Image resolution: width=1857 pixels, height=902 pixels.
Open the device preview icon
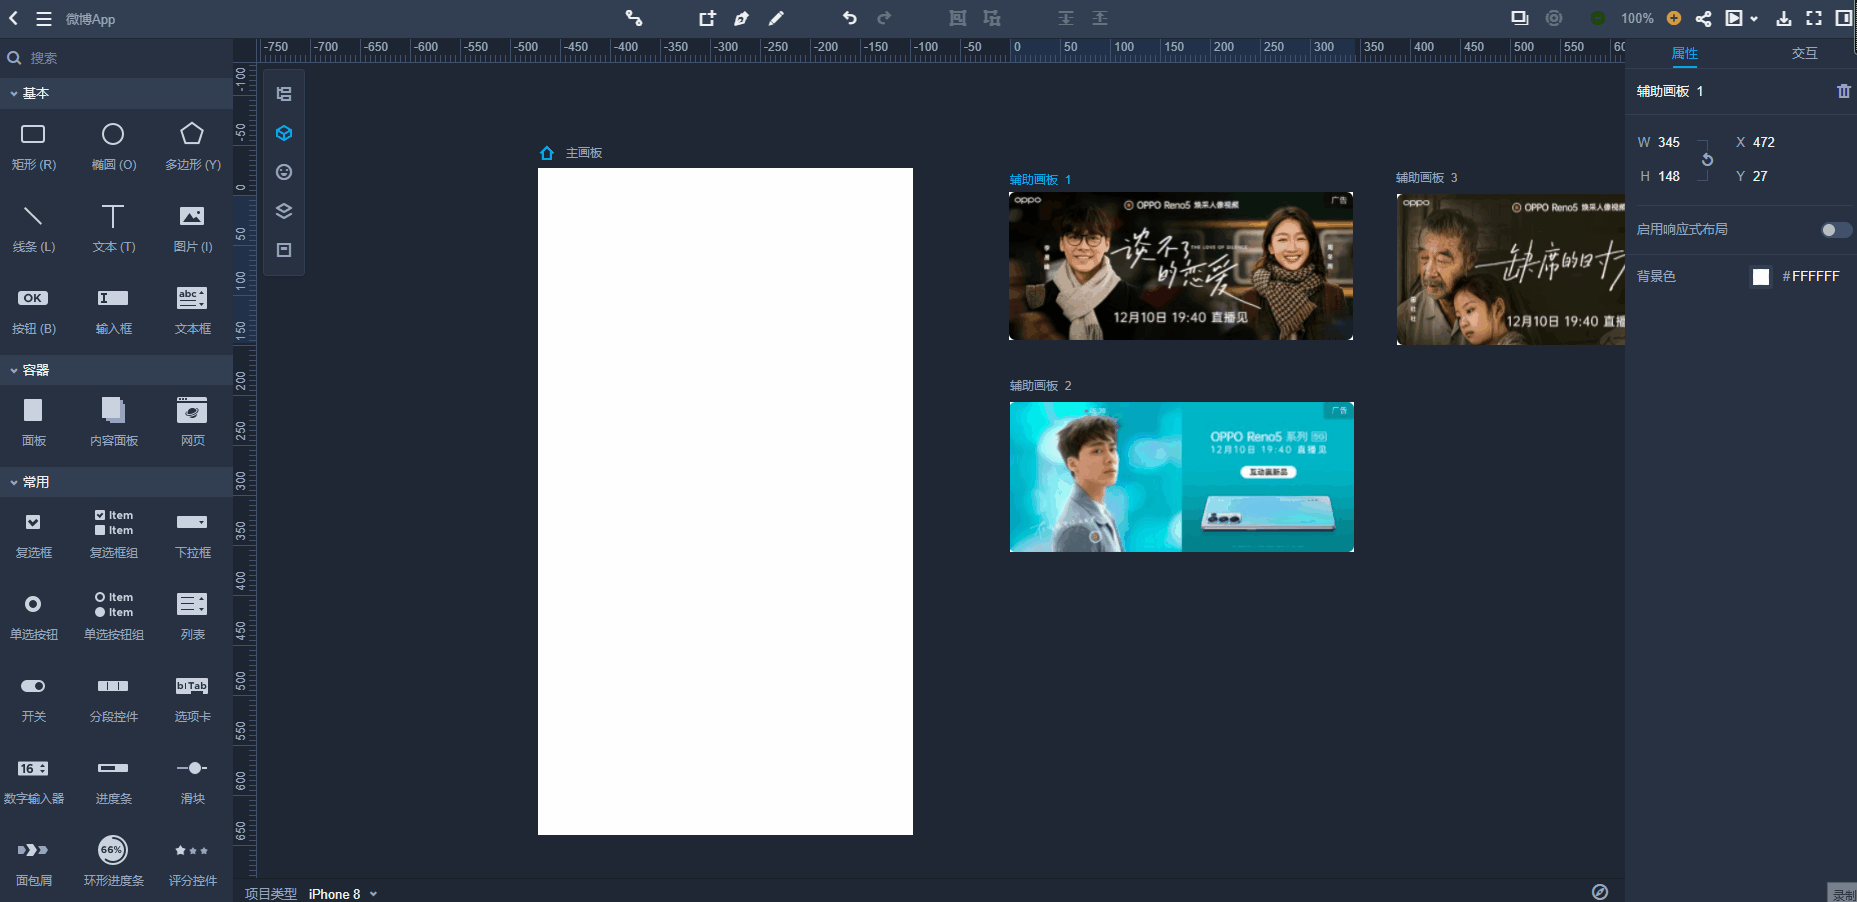click(1520, 18)
